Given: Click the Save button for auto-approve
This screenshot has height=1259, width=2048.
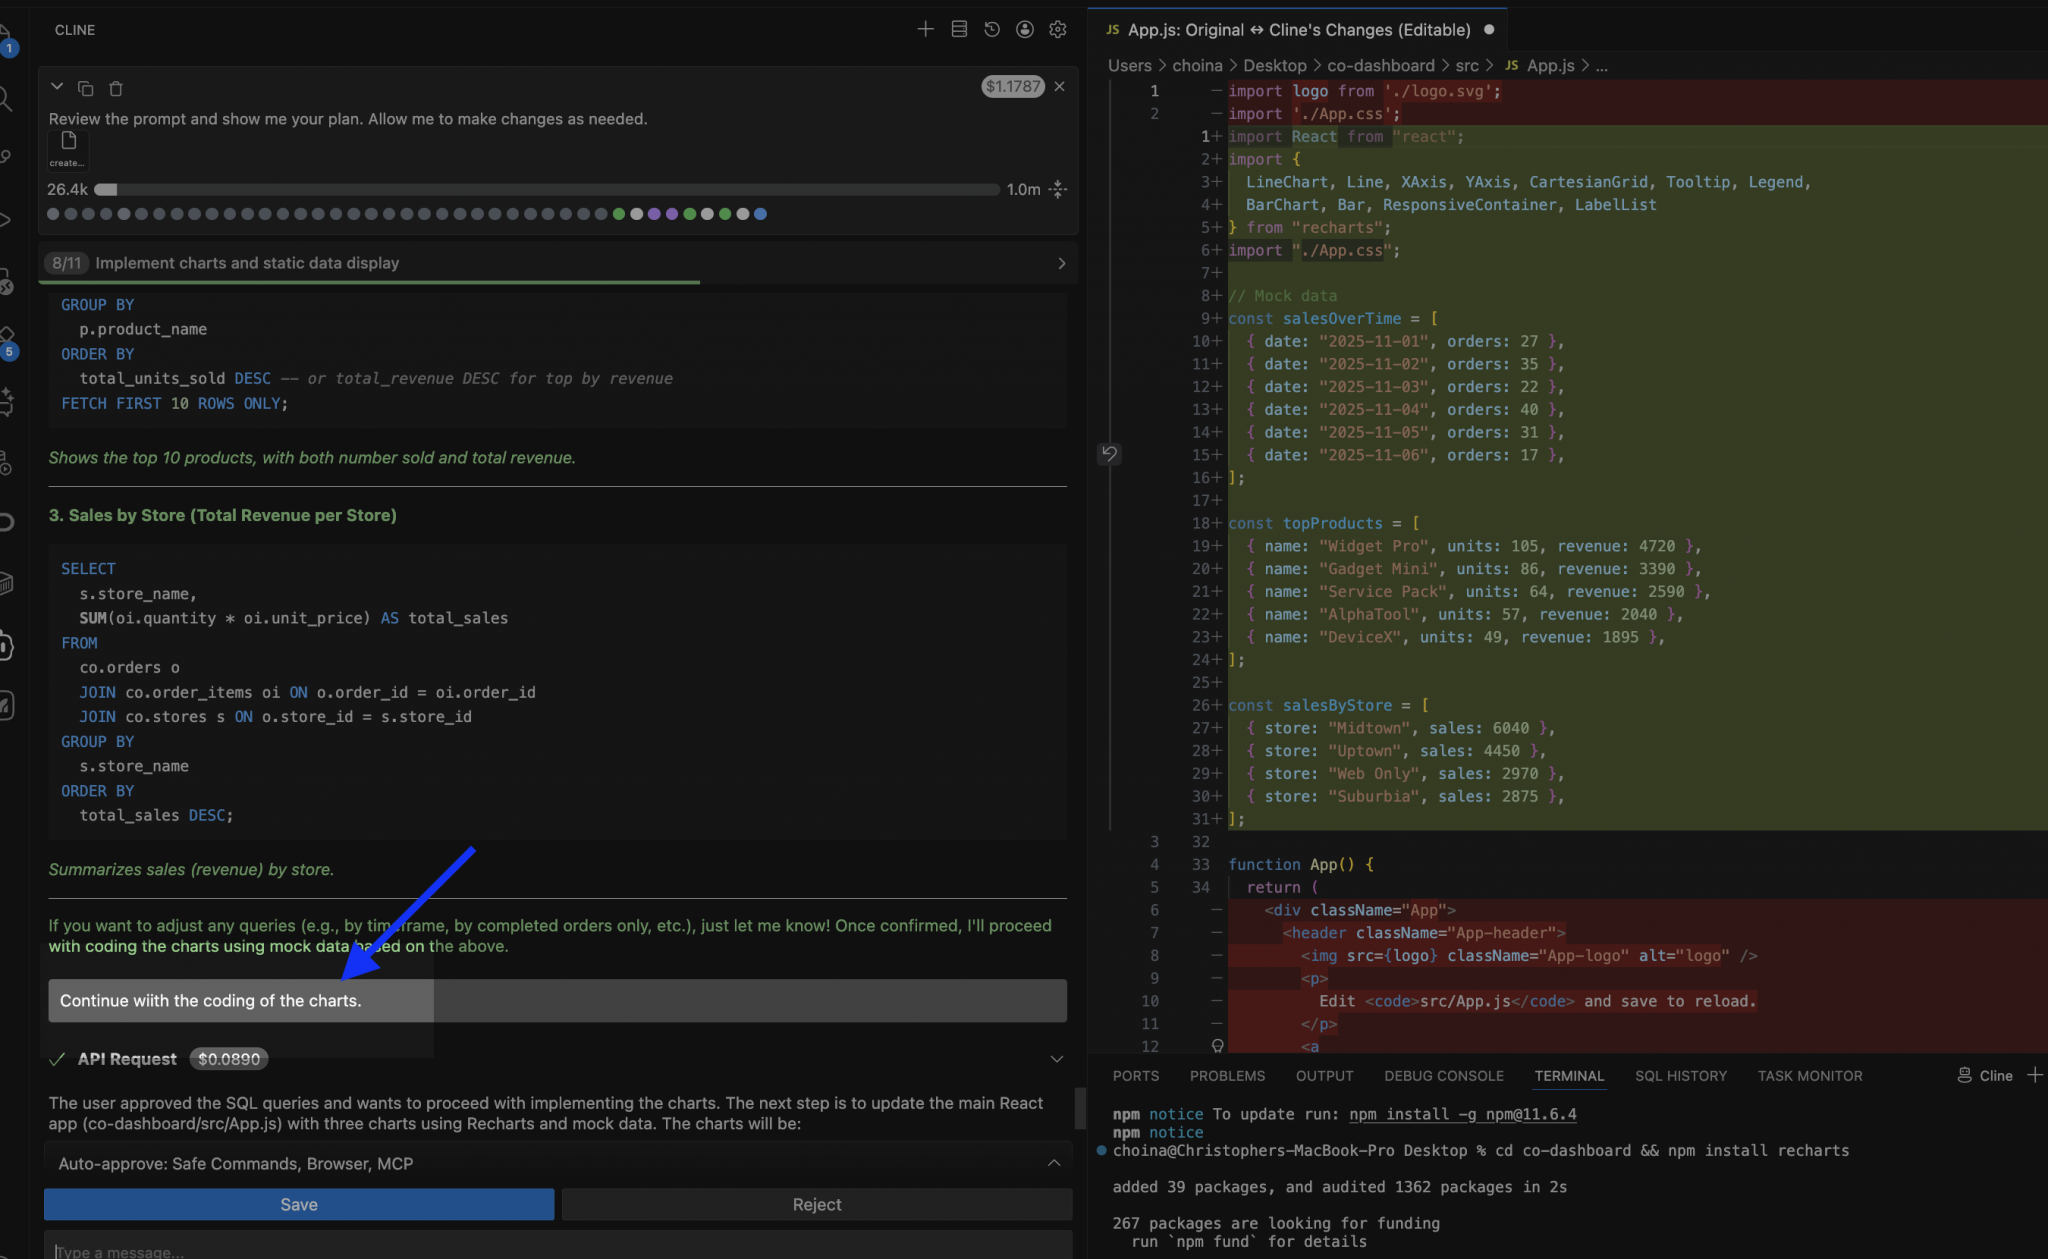Looking at the screenshot, I should [x=297, y=1204].
